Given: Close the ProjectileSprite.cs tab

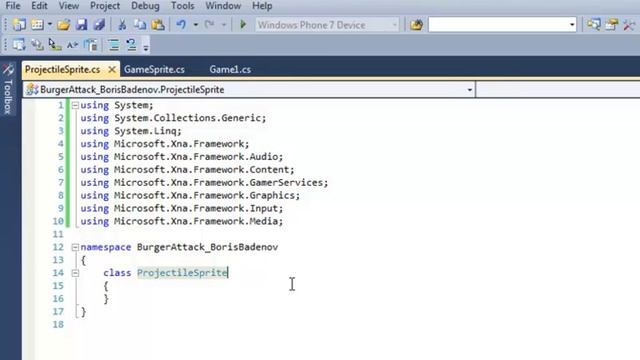Looking at the screenshot, I should (112, 70).
